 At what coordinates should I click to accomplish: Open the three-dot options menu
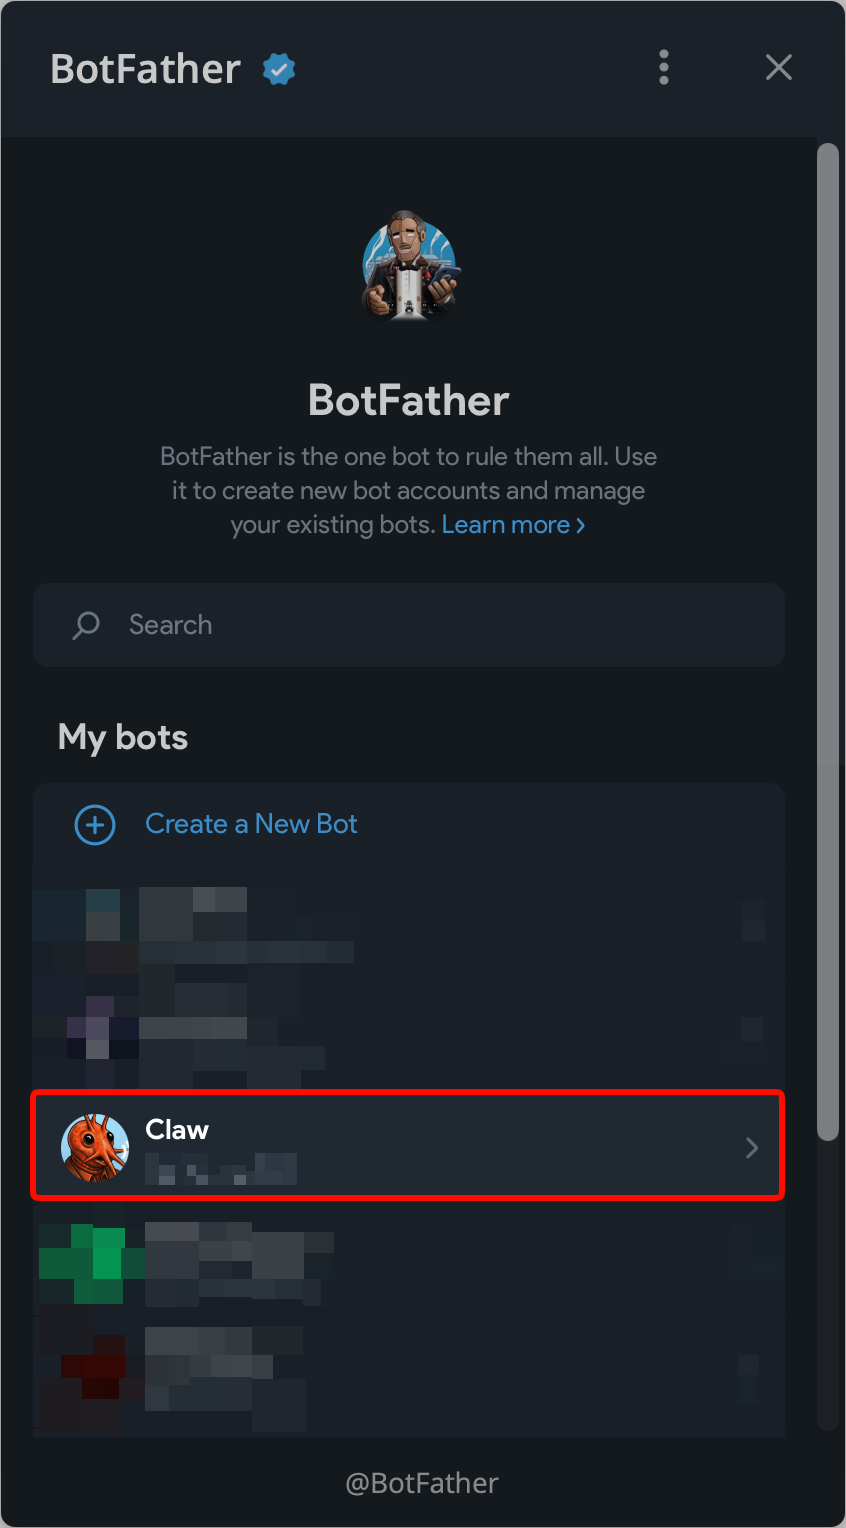[x=663, y=67]
